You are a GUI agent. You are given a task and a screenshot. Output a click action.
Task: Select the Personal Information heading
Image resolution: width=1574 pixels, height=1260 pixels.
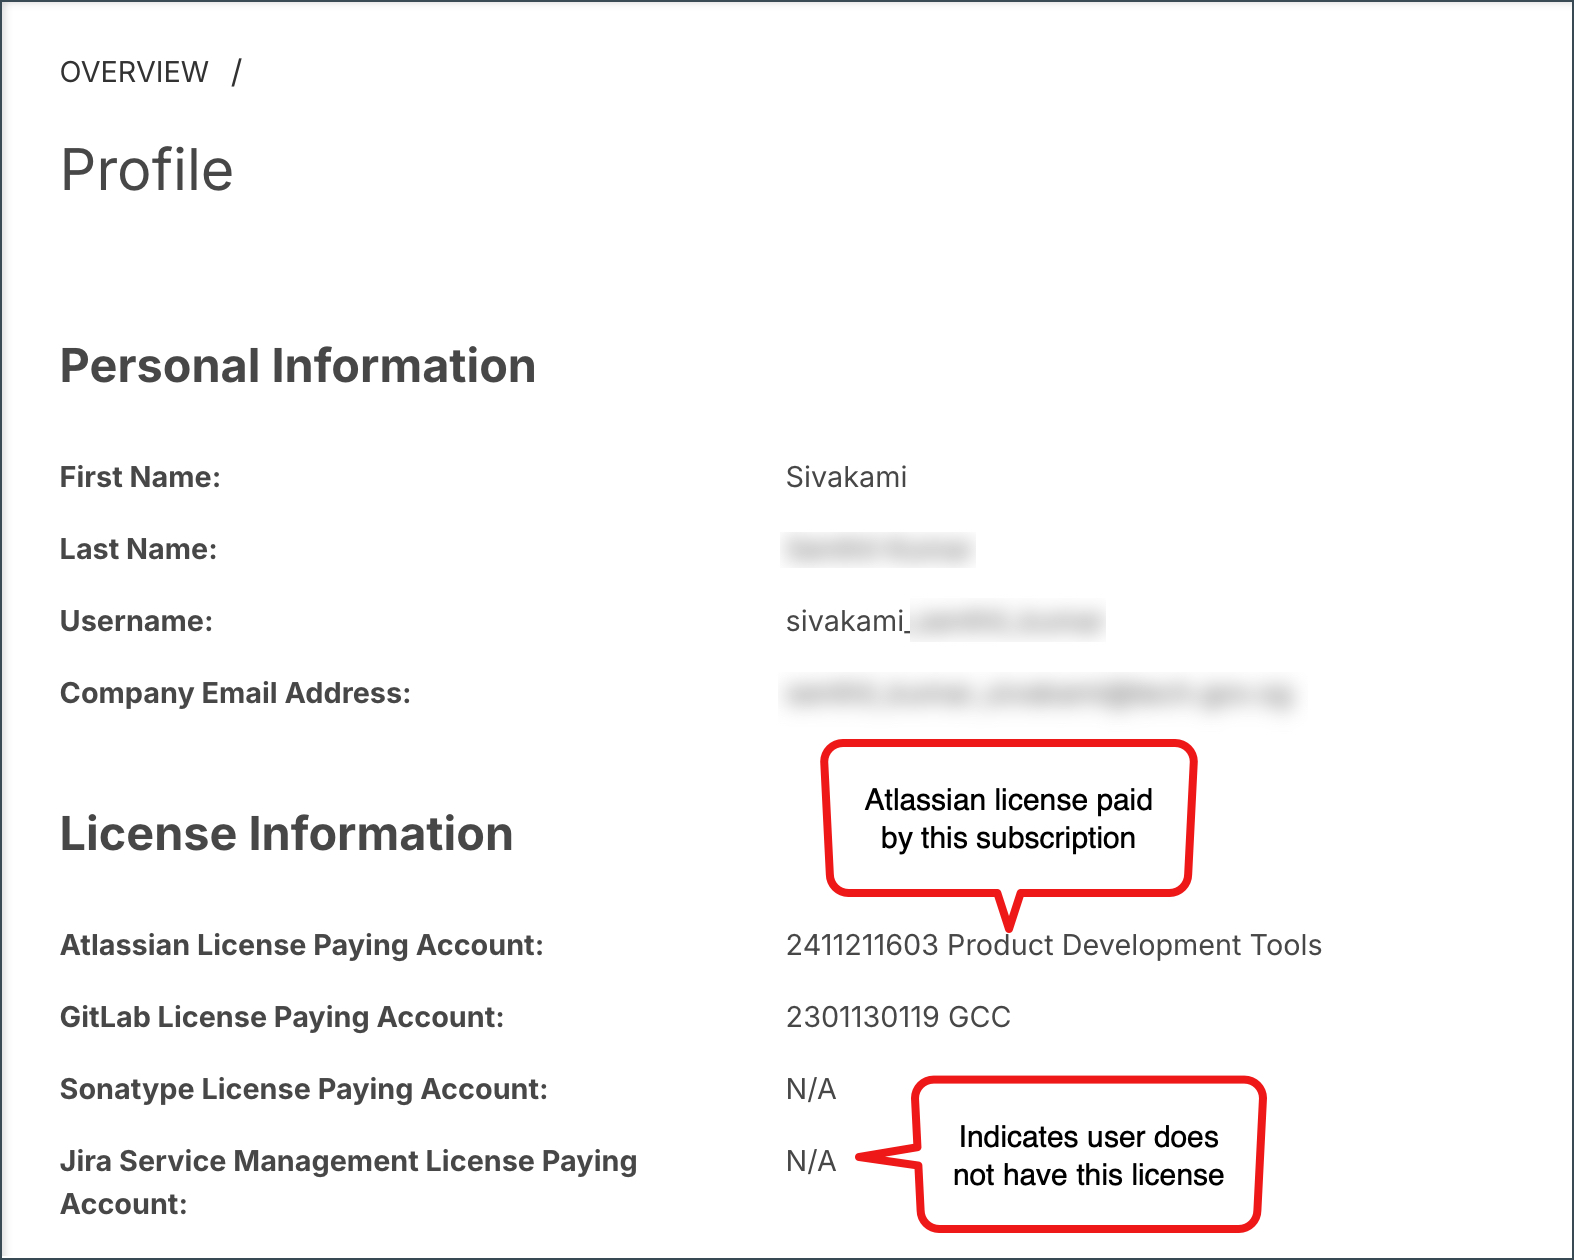(x=298, y=366)
